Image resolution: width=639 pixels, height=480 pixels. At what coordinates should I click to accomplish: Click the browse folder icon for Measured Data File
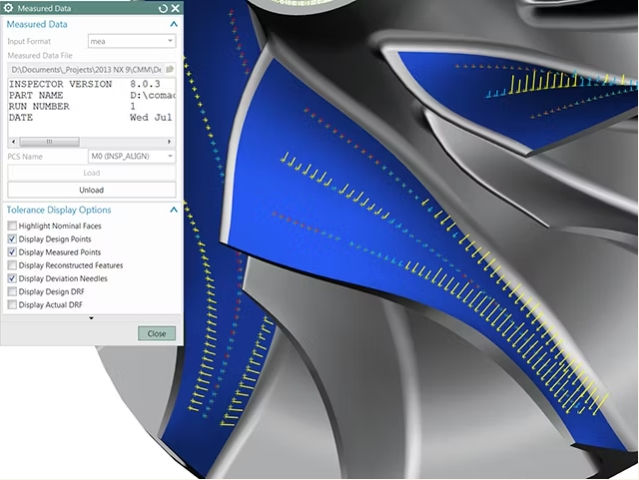pyautogui.click(x=170, y=69)
